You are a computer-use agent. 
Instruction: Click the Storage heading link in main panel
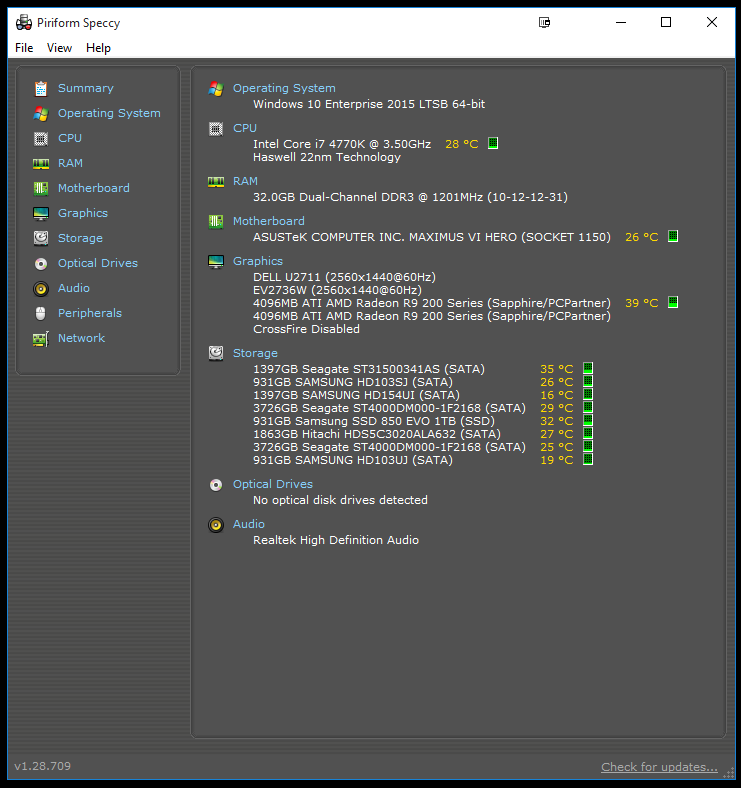tap(255, 353)
